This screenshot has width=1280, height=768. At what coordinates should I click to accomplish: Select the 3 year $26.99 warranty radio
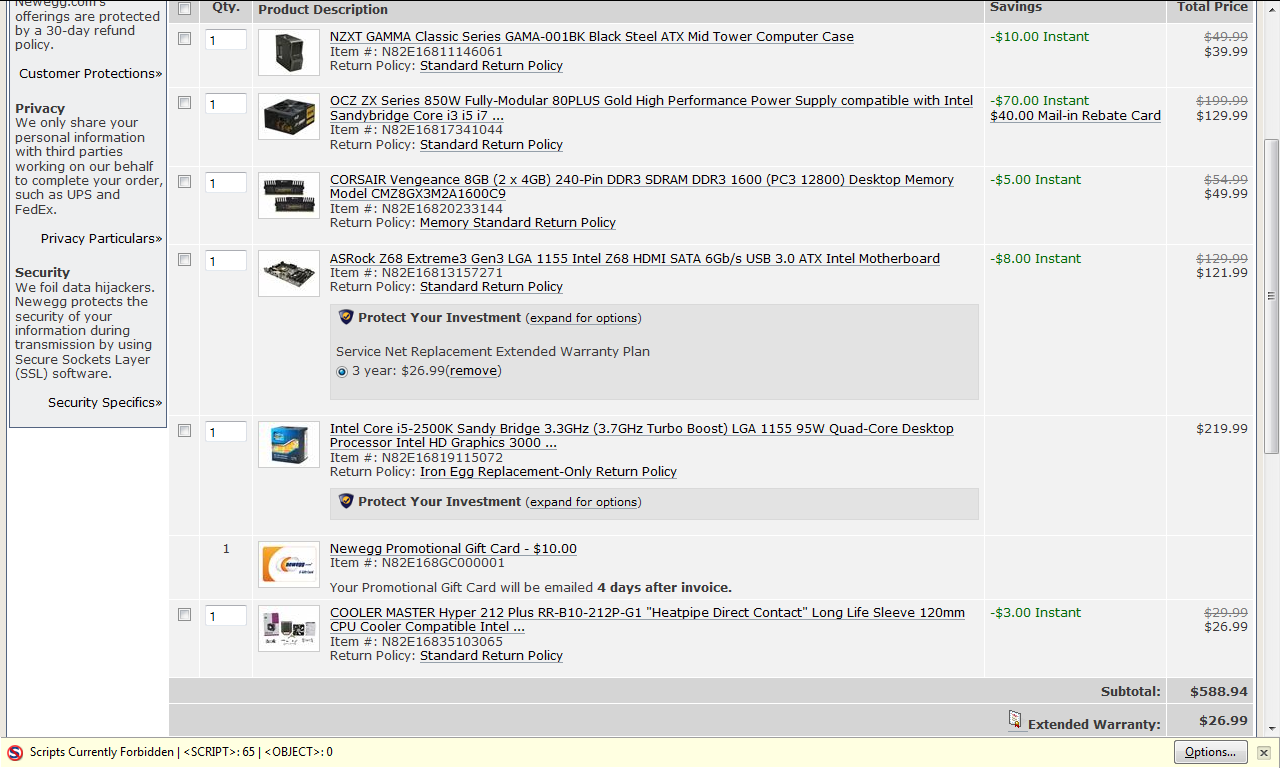coord(342,371)
